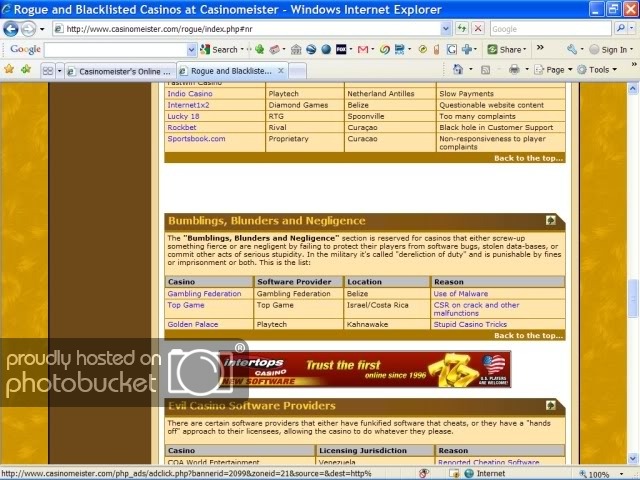The image size is (640, 480).
Task: Click the up-arrow icon in Evil Casino header
Action: (551, 405)
